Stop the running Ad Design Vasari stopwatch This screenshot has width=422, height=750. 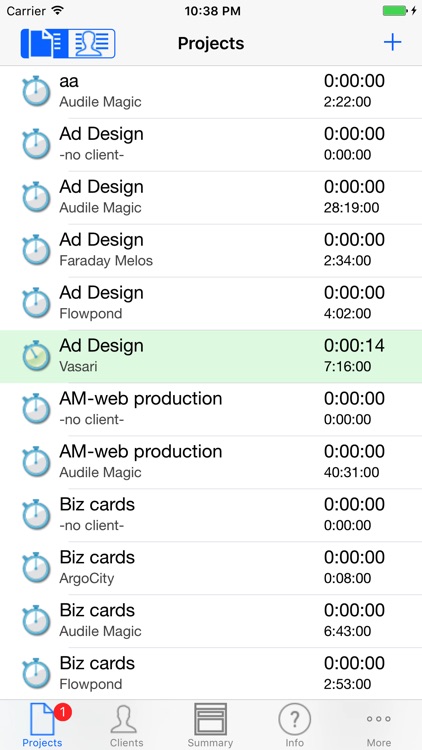(x=36, y=356)
